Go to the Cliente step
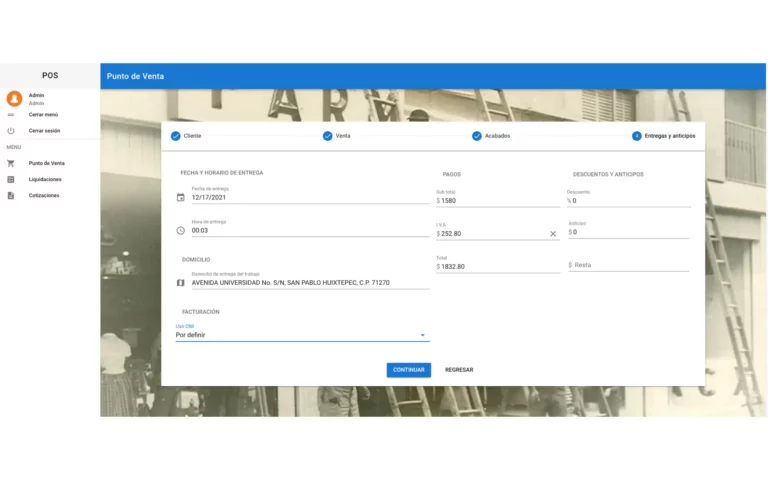 tap(186, 136)
